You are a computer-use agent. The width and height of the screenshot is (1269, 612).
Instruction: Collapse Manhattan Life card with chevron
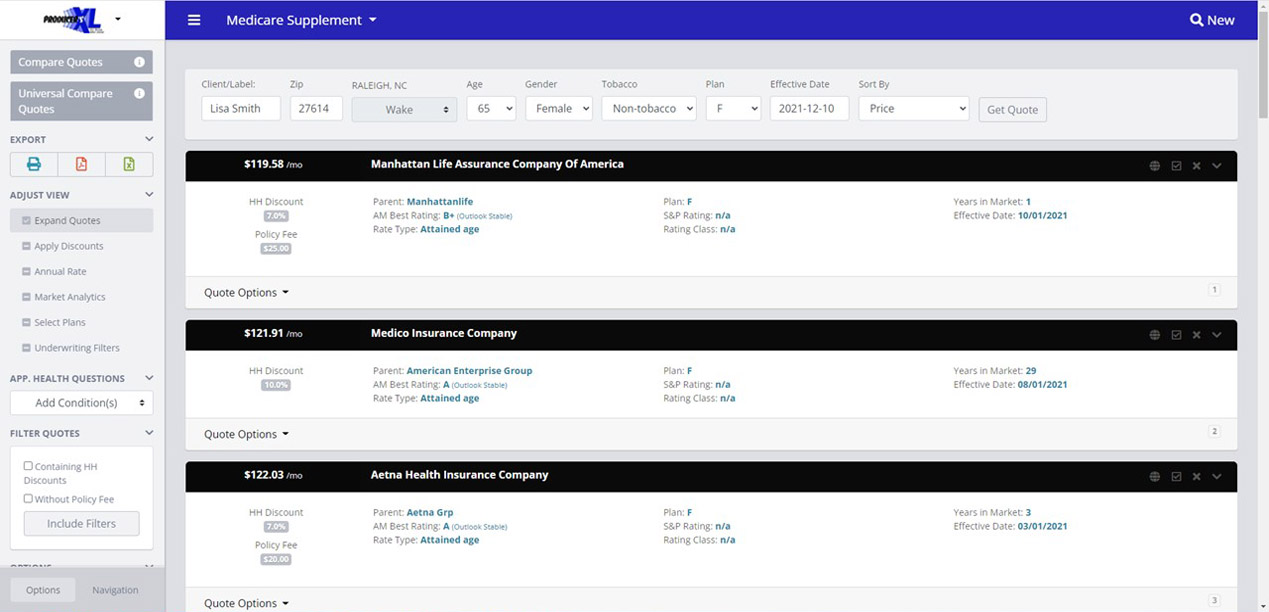click(x=1217, y=166)
